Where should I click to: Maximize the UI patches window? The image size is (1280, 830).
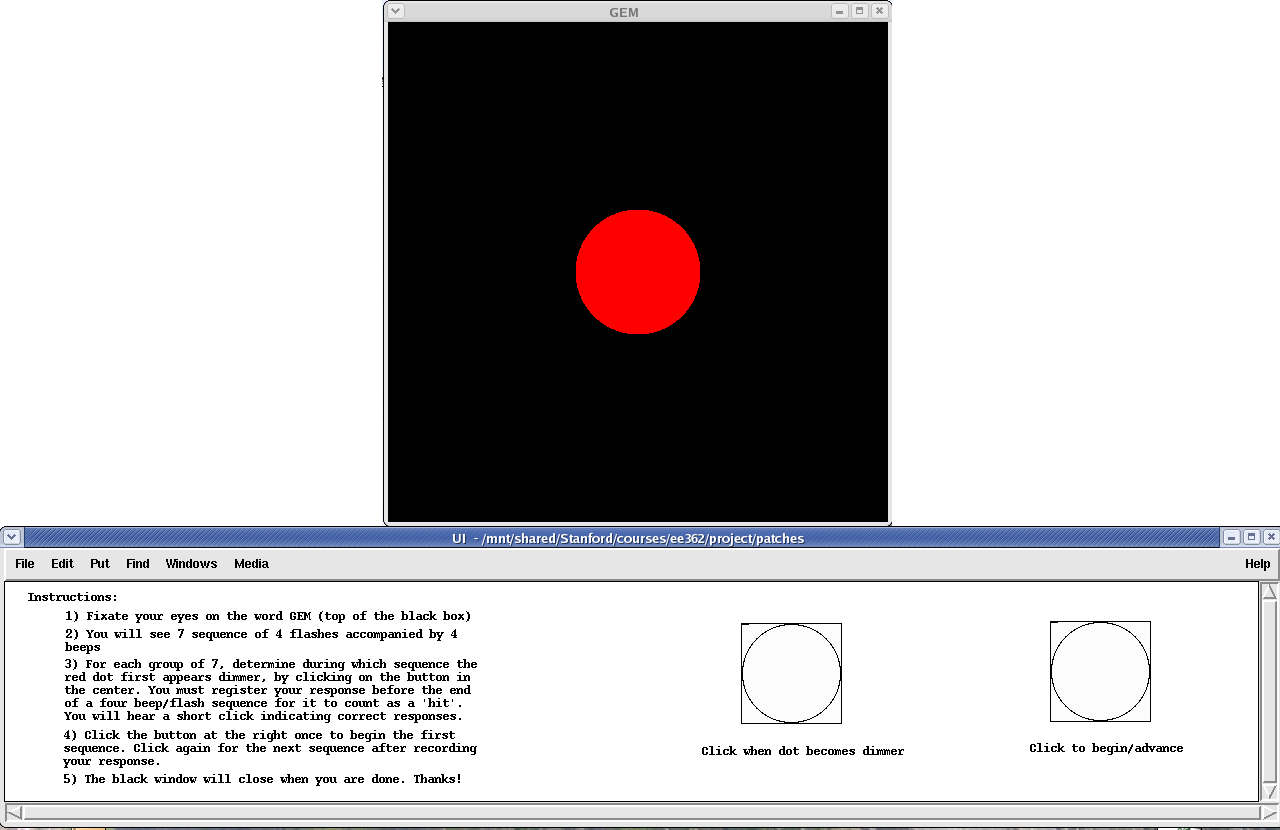pyautogui.click(x=1251, y=538)
